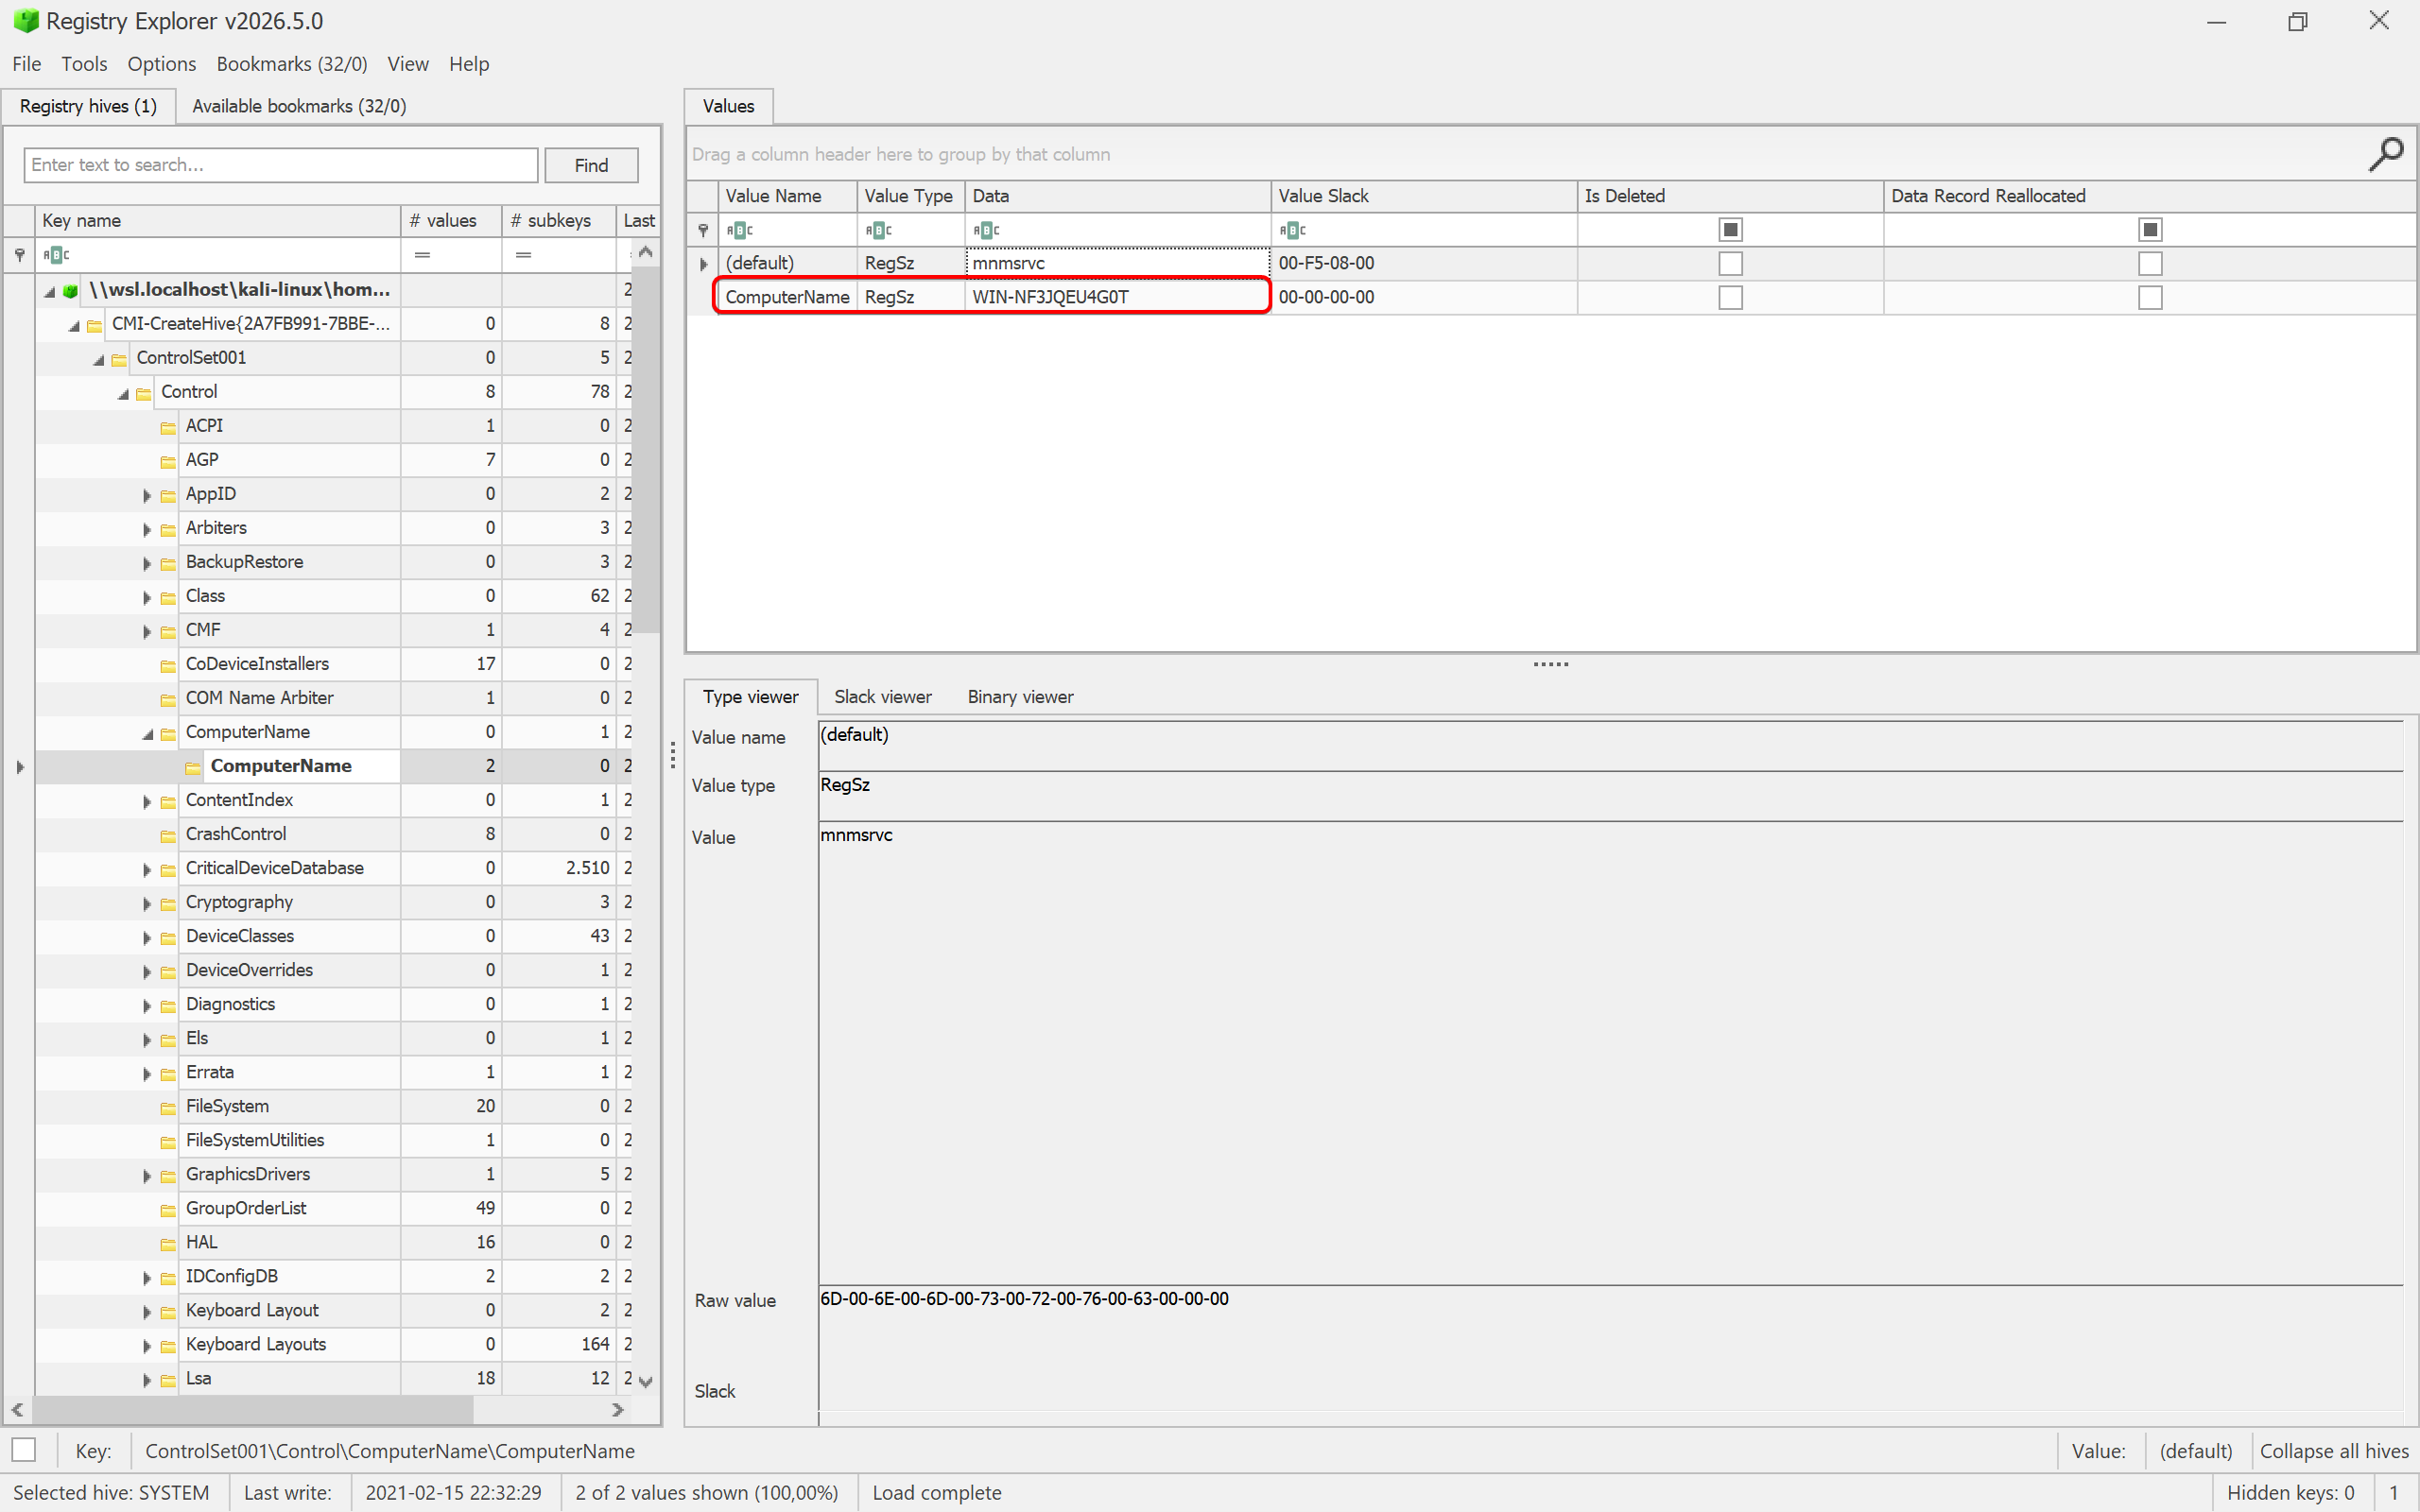Toggle the Is Deleted filter checkbox

coord(1730,230)
